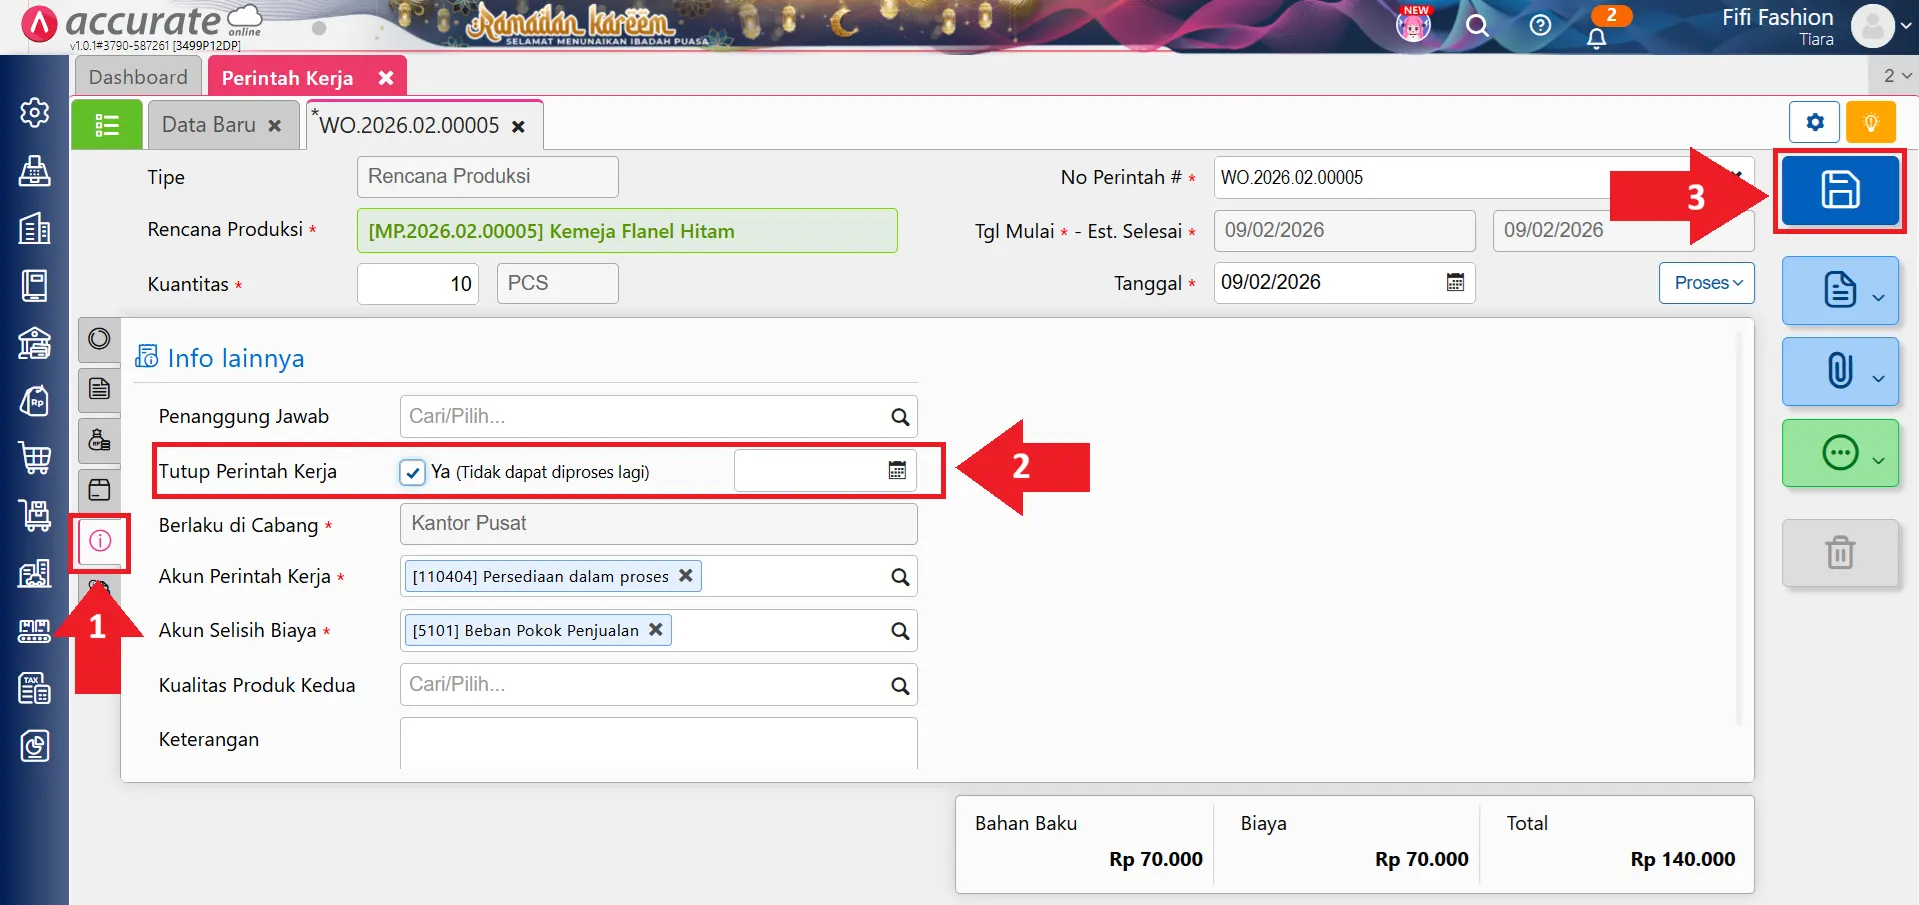This screenshot has width=1919, height=905.
Task: Open the shopping cart sidebar module
Action: [35, 458]
